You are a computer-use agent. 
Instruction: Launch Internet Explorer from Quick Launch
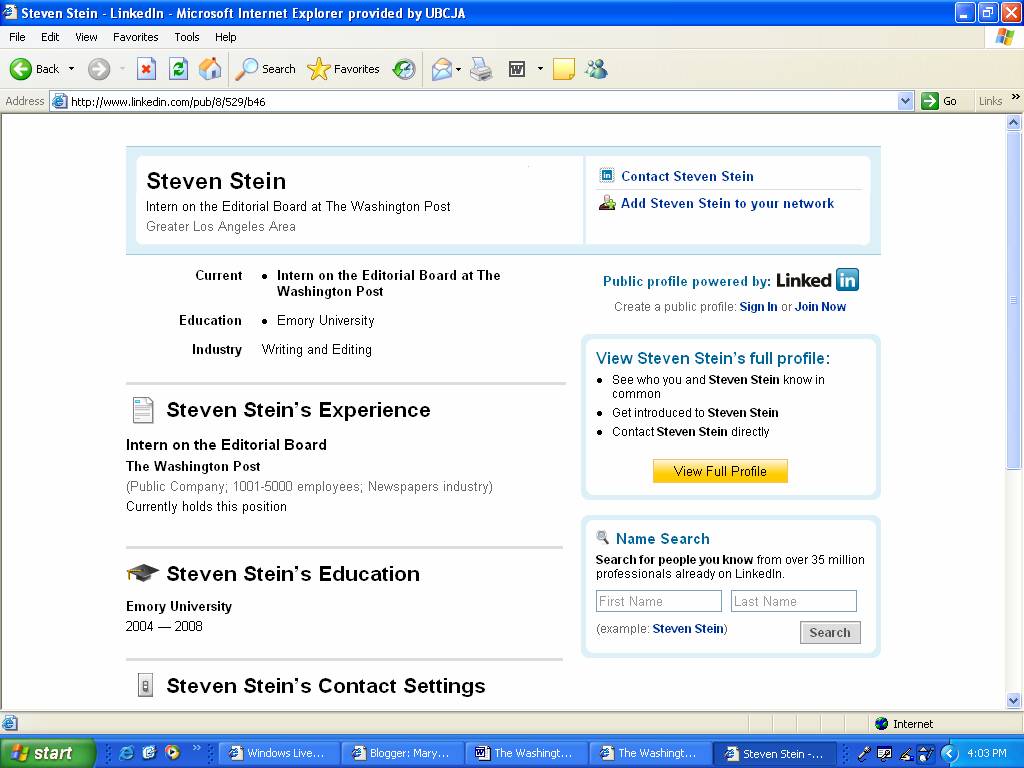point(126,753)
